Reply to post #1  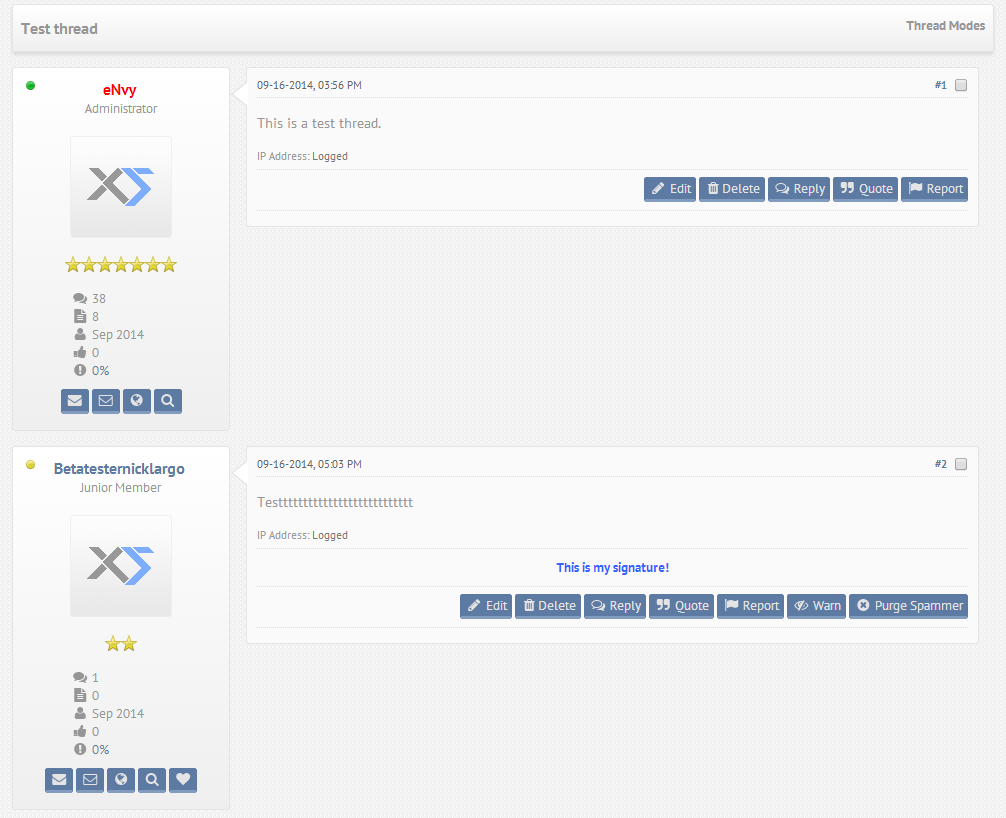[x=799, y=189]
